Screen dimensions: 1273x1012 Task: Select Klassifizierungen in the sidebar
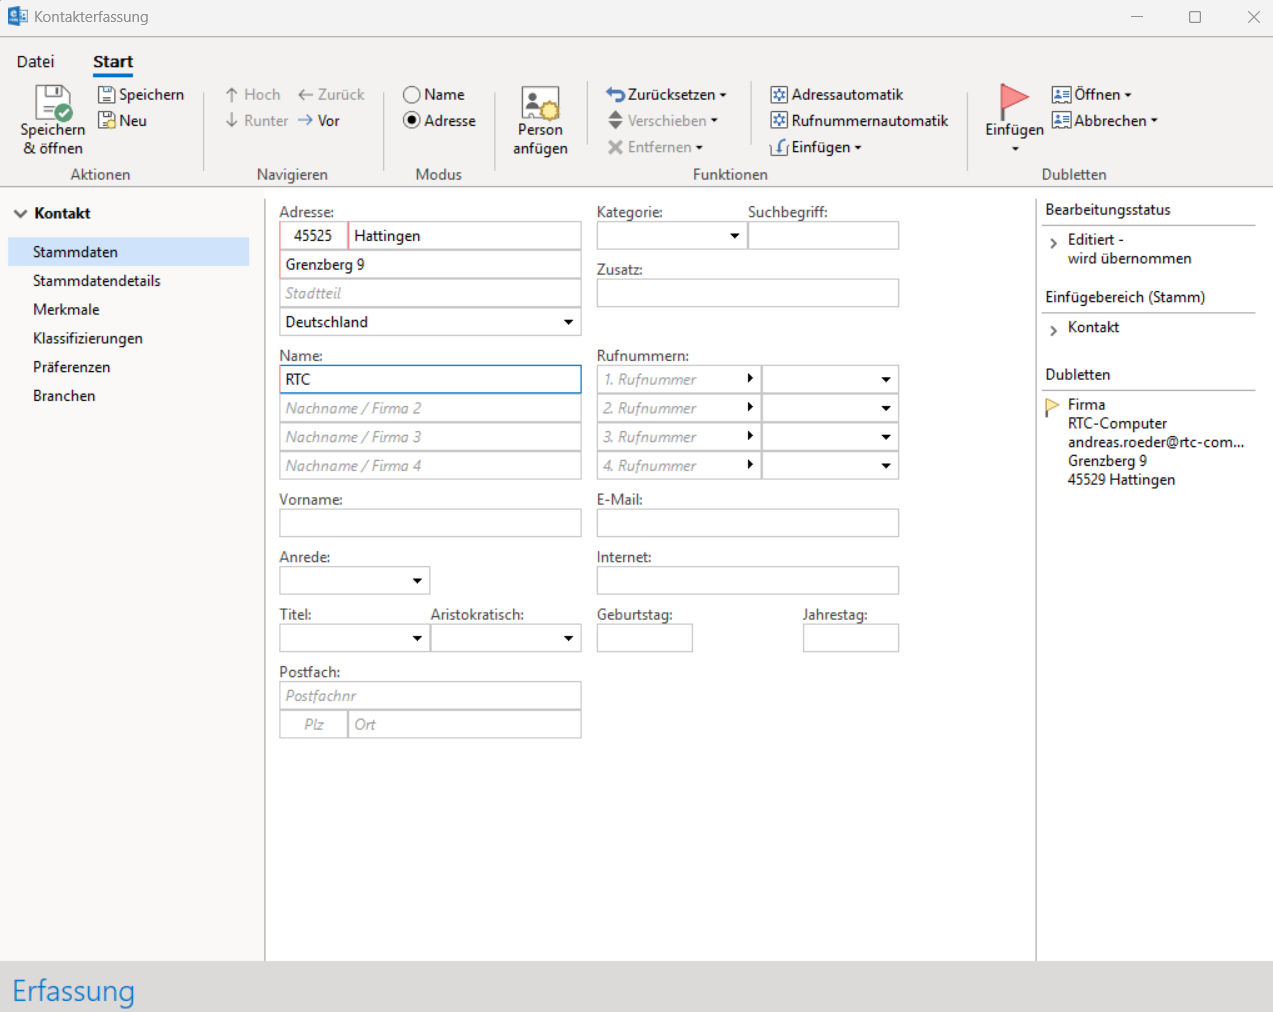coord(88,338)
